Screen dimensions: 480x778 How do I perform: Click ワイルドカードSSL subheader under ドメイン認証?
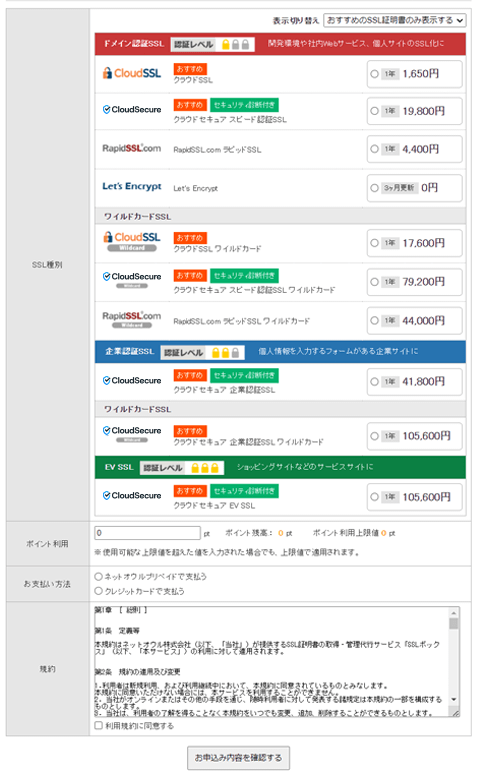[x=137, y=217]
